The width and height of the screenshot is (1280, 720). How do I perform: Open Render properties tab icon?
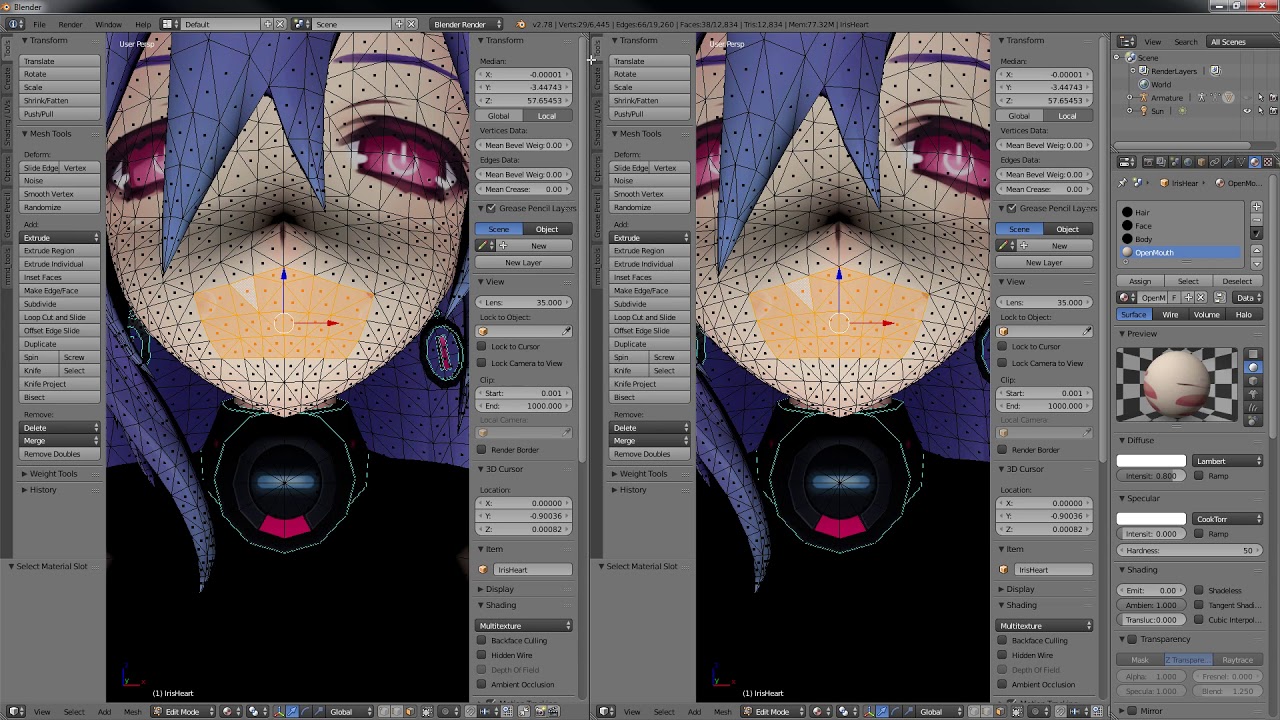tap(1148, 162)
